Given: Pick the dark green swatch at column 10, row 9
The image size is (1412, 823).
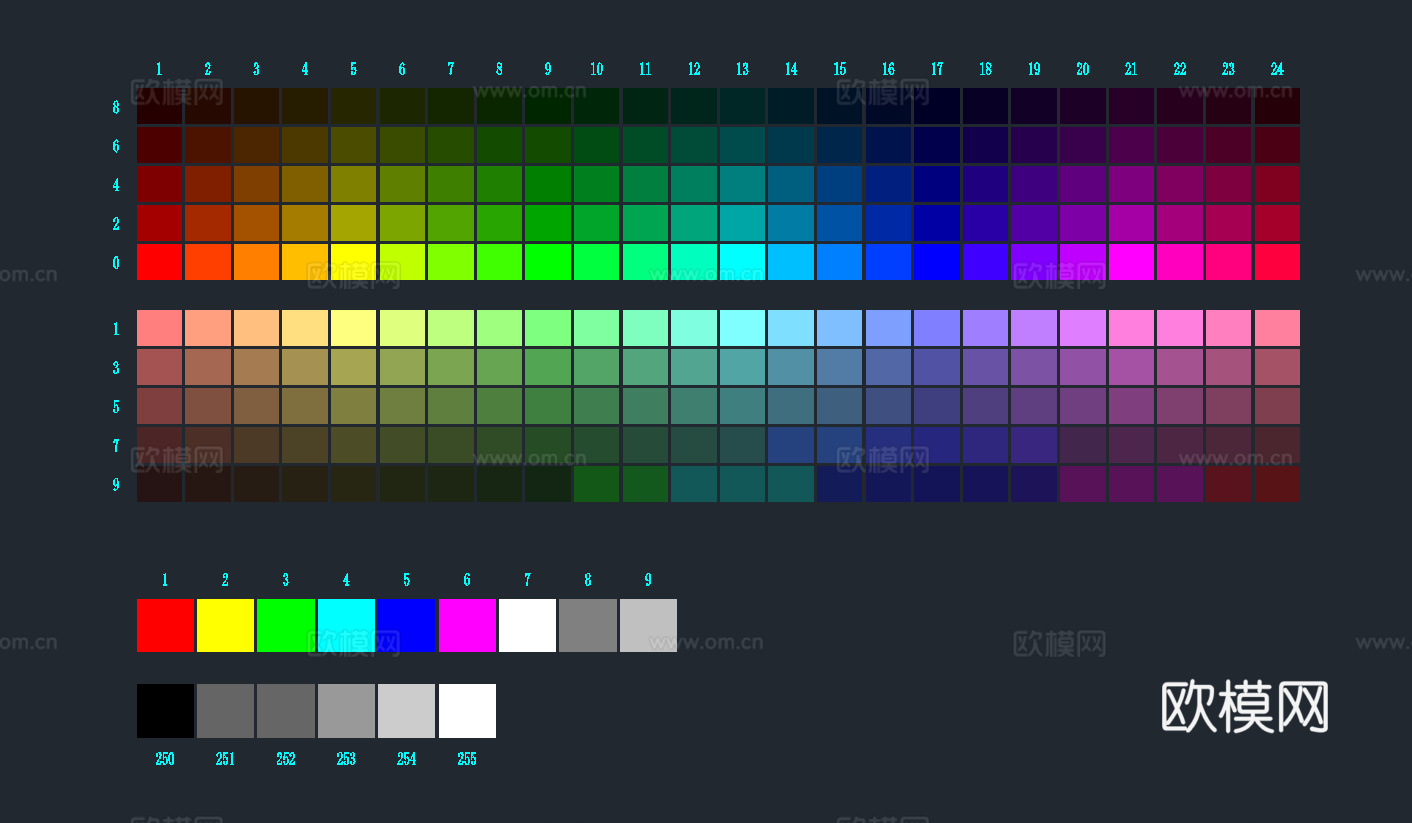Looking at the screenshot, I should 596,484.
